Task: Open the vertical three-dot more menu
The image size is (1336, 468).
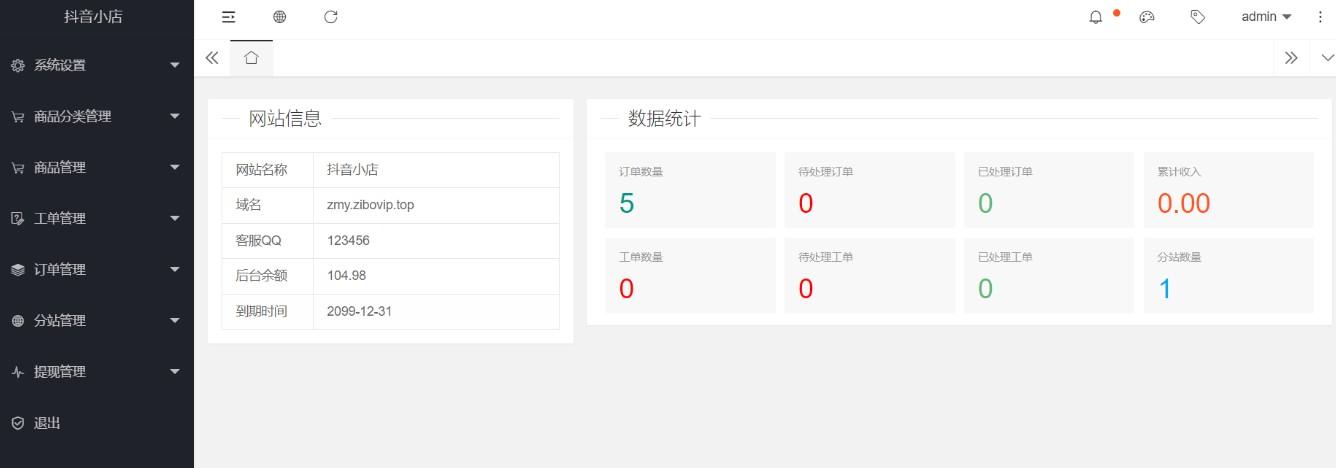Action: 1320,17
